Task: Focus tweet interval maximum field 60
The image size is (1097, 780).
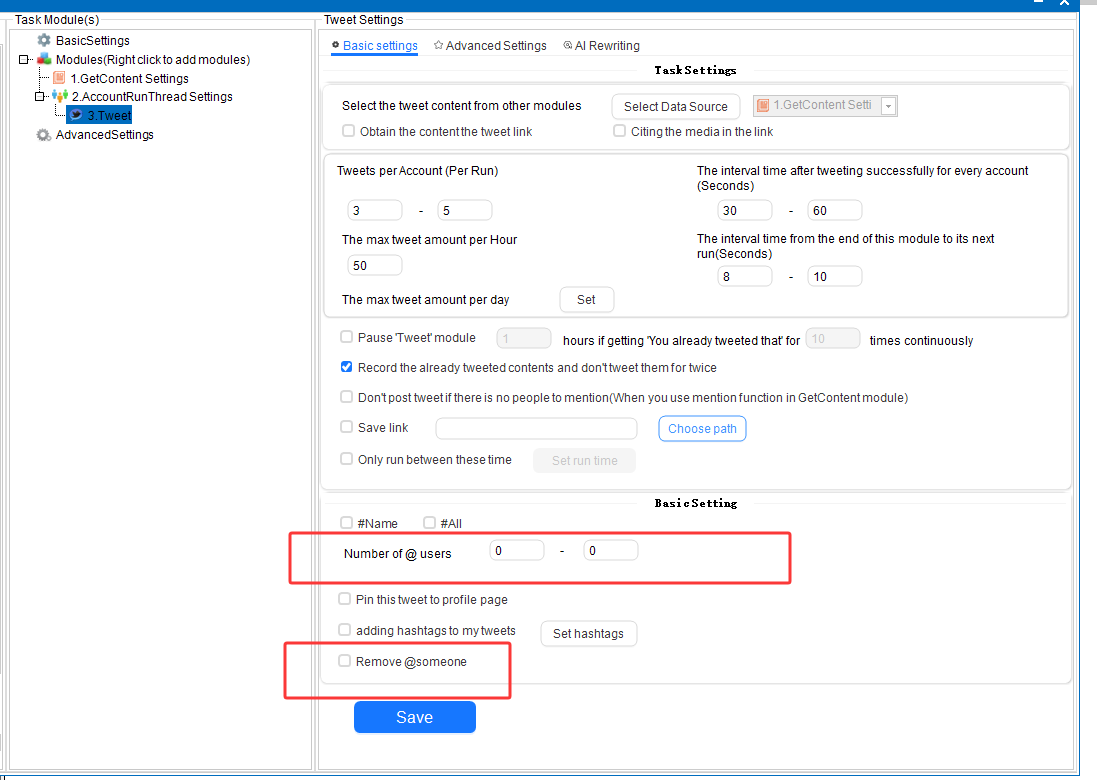Action: click(835, 210)
